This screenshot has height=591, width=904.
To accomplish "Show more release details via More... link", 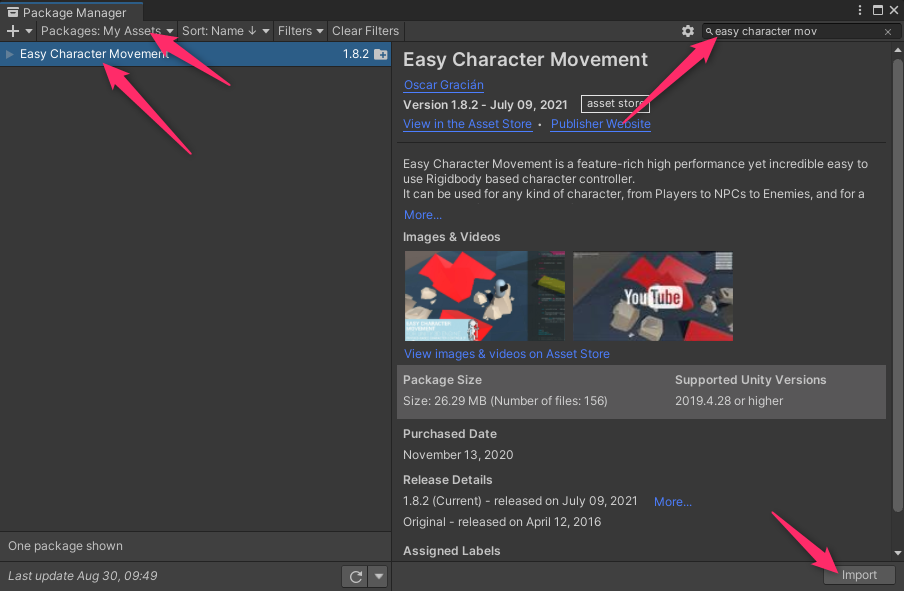I will [x=673, y=502].
